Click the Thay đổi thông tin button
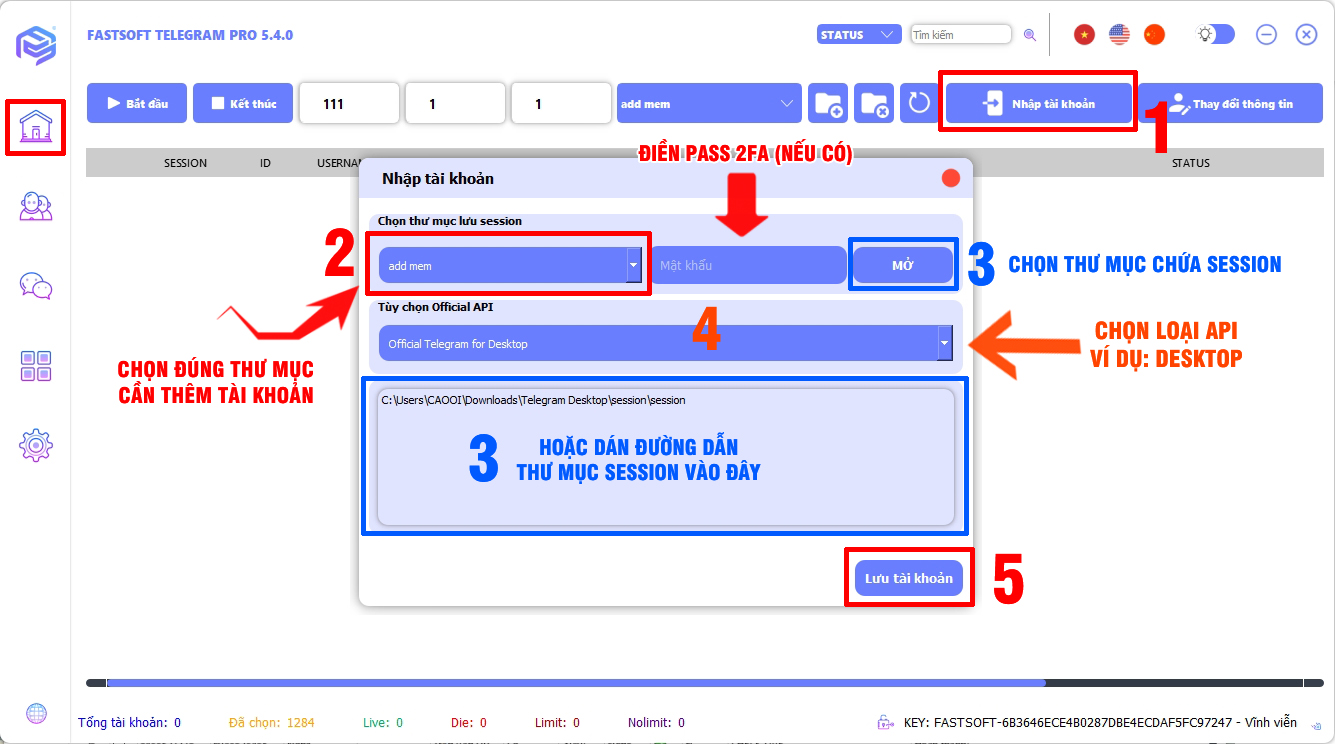 [x=1230, y=103]
